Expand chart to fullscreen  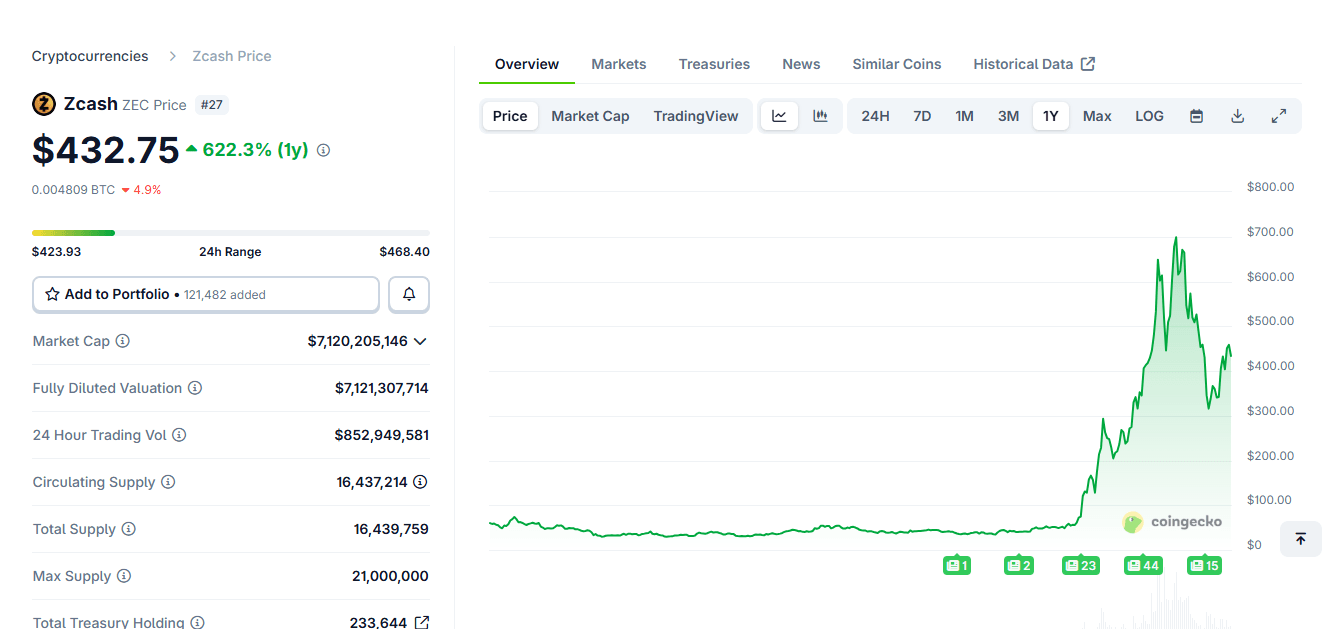pyautogui.click(x=1278, y=116)
